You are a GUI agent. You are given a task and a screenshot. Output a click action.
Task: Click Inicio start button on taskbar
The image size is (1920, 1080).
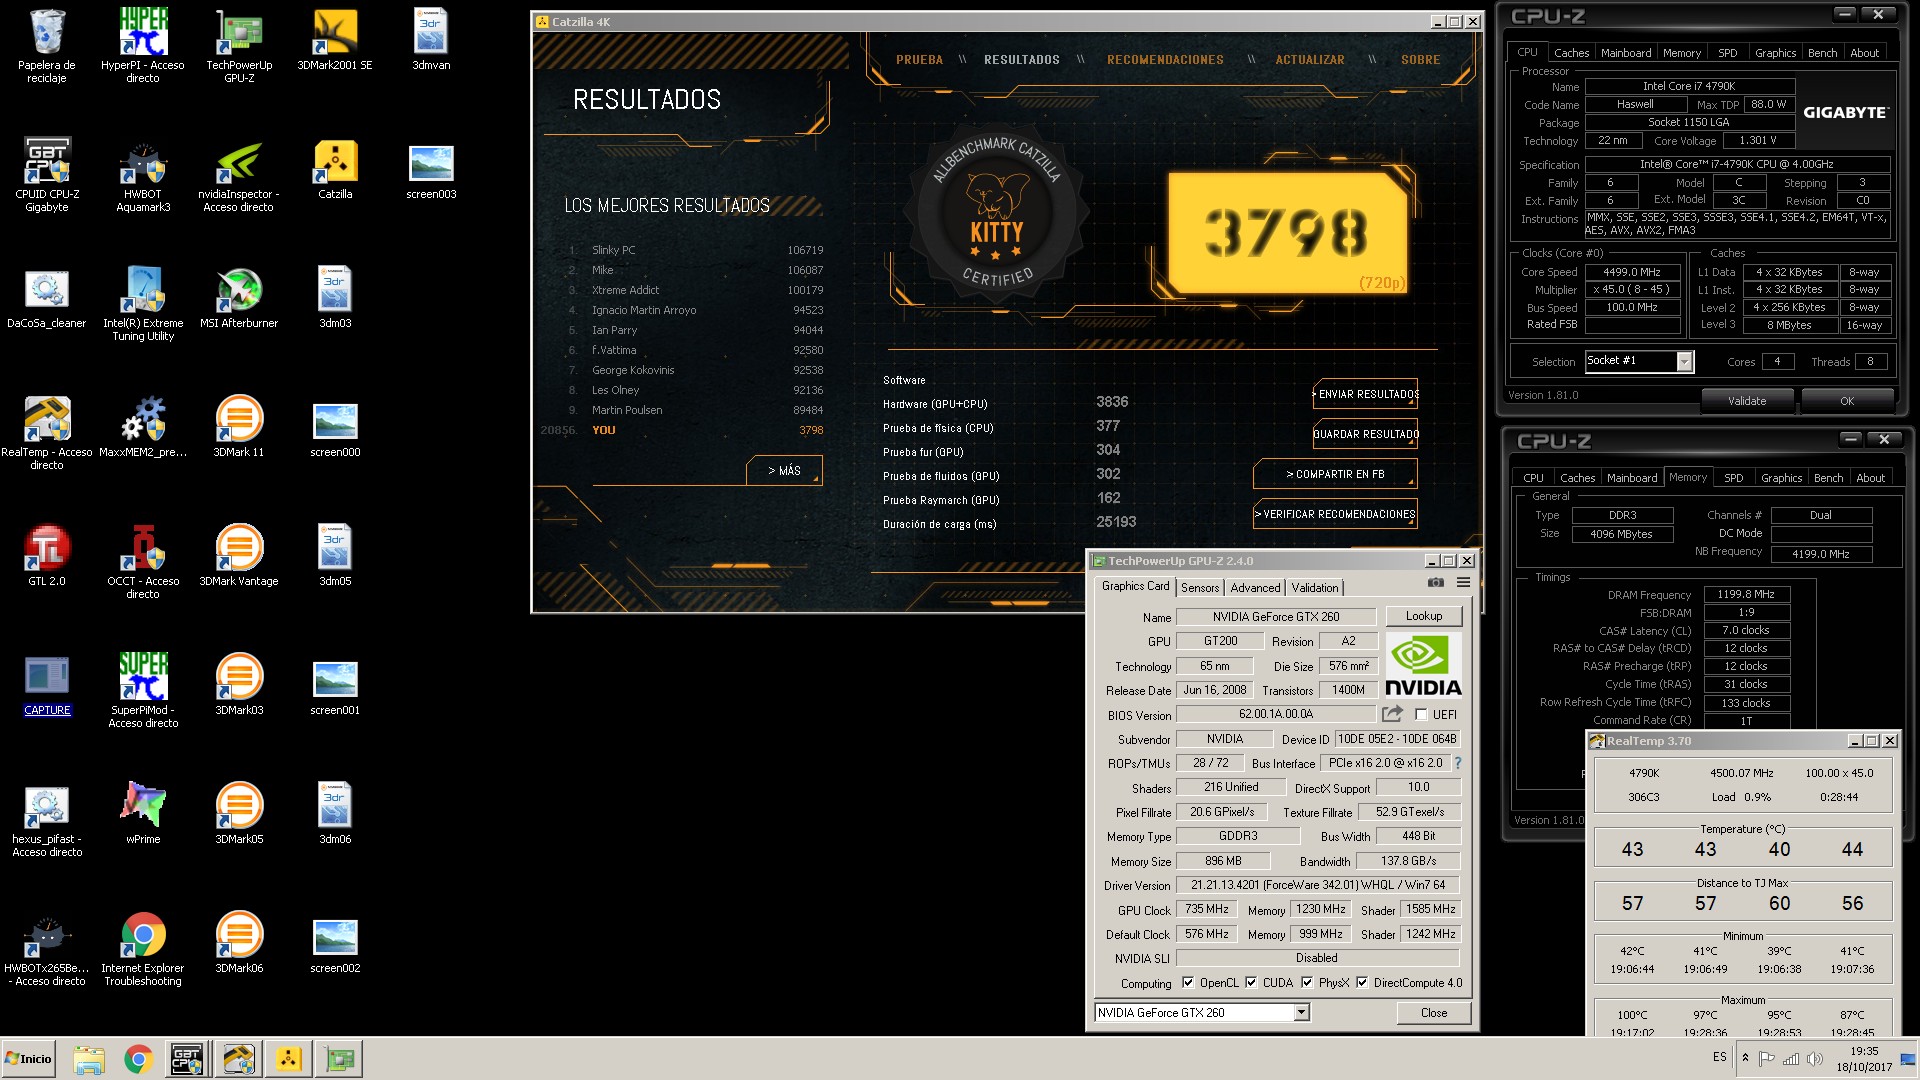pyautogui.click(x=29, y=1058)
